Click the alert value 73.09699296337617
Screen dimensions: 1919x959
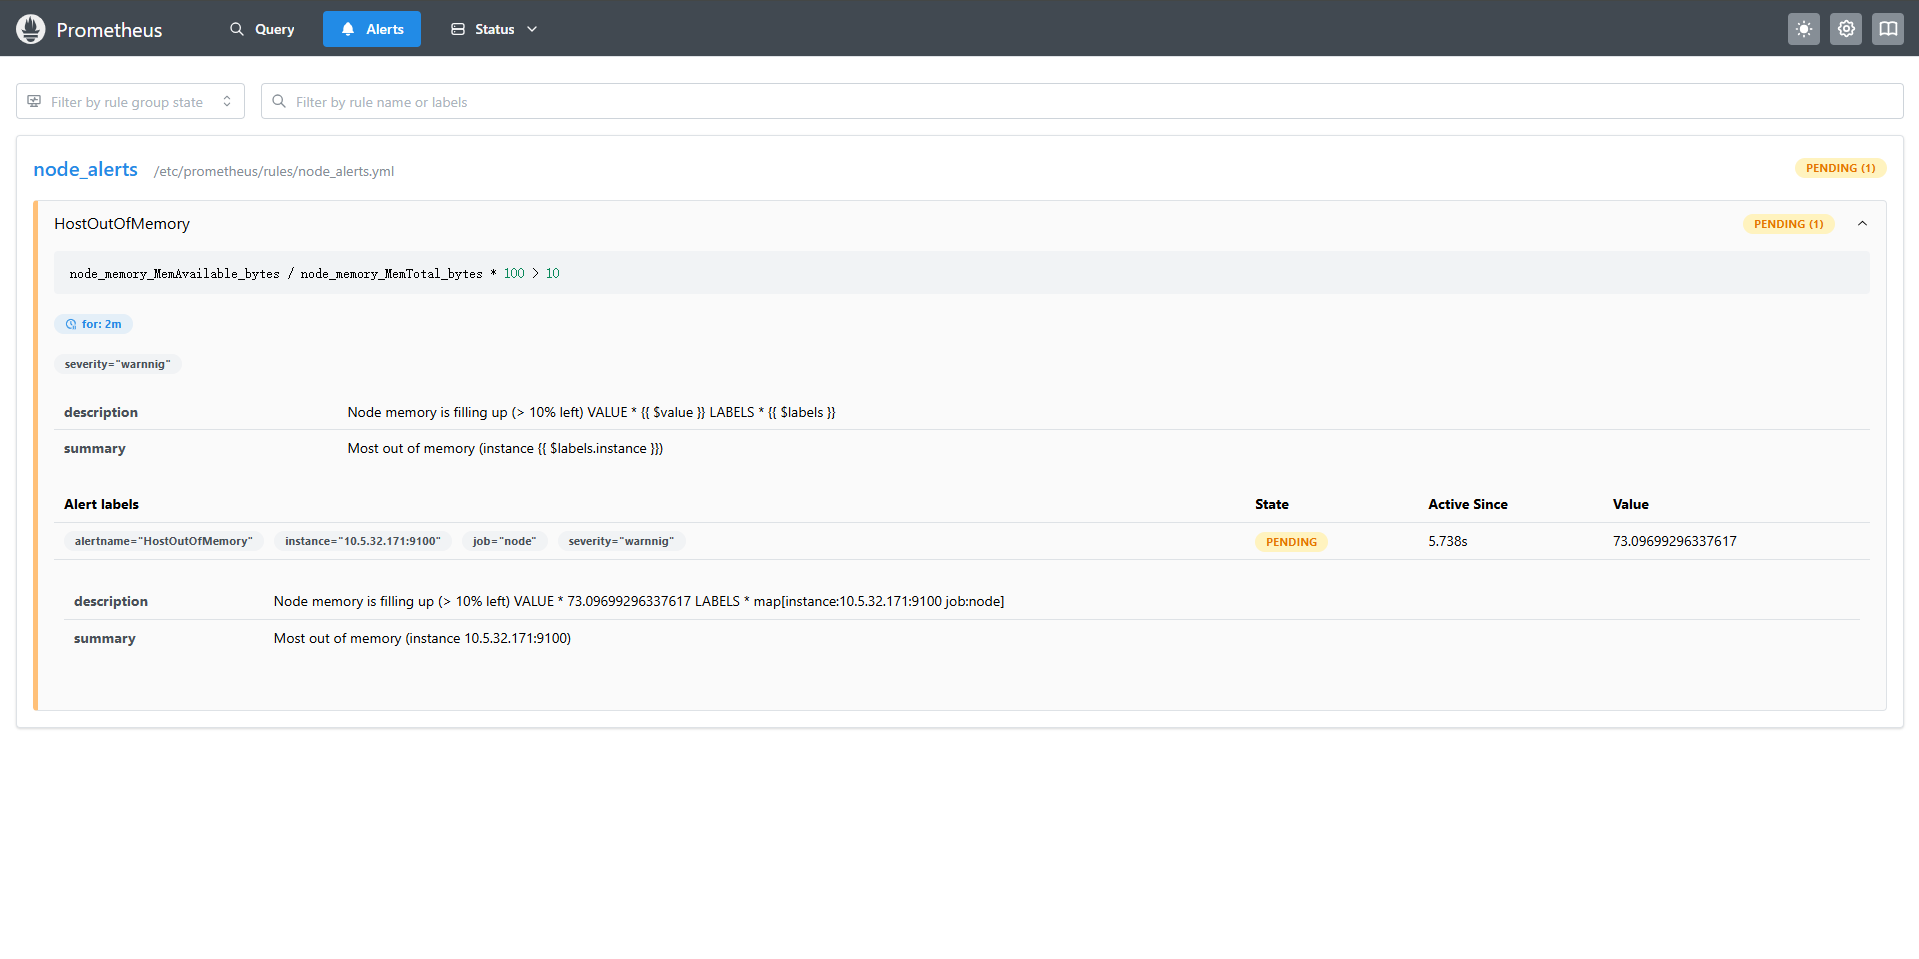(1674, 541)
